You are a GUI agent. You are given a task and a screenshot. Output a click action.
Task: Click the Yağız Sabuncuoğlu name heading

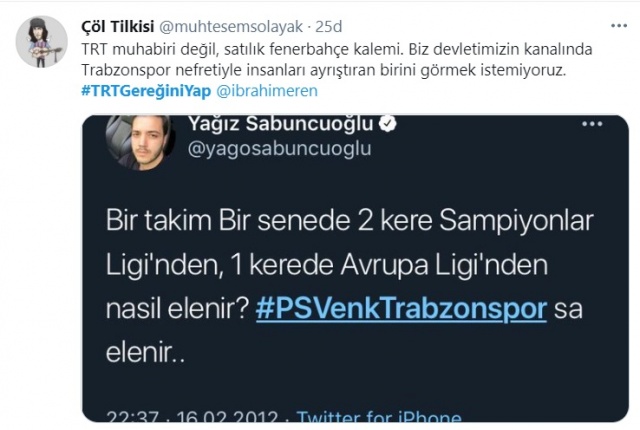pos(280,124)
